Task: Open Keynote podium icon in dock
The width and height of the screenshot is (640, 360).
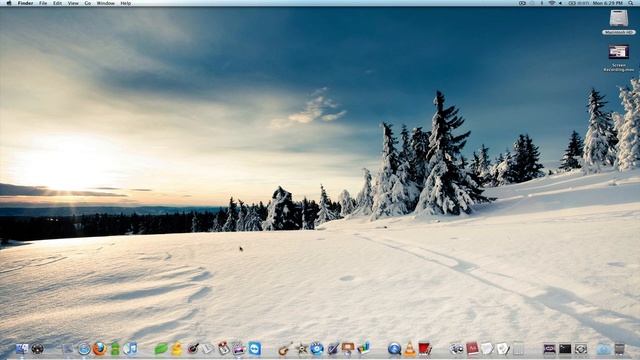Action: pos(348,349)
